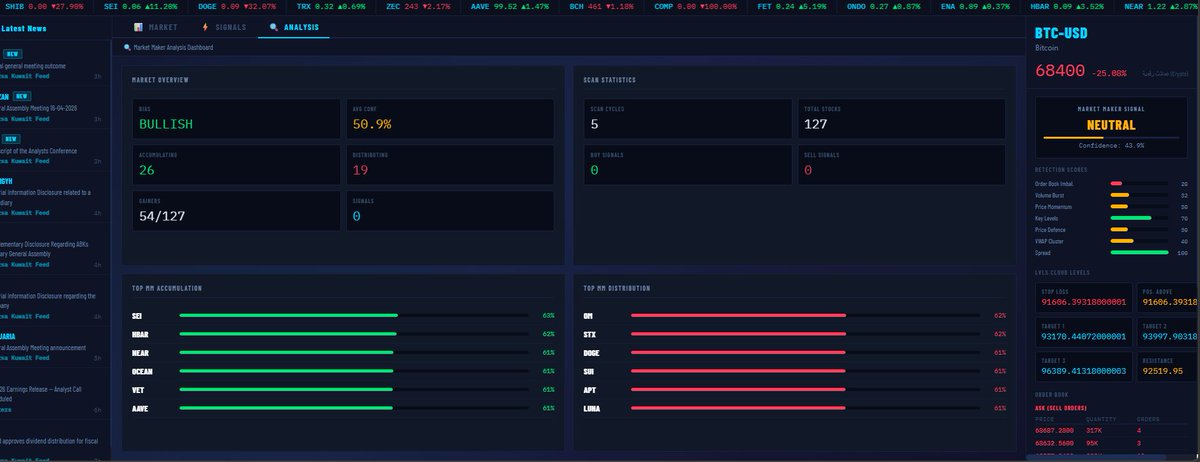This screenshot has height=462, width=1200.
Task: Click the Signals card in Market Overview
Action: click(449, 210)
